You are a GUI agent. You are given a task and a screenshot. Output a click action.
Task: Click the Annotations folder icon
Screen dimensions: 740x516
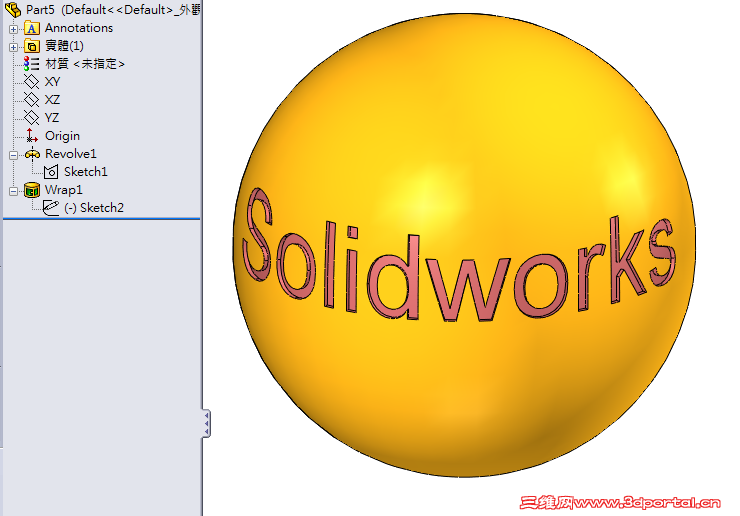(32, 28)
